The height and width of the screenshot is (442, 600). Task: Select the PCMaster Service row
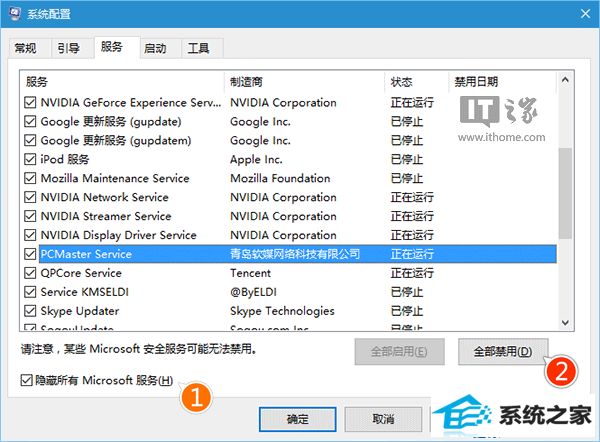click(289, 254)
